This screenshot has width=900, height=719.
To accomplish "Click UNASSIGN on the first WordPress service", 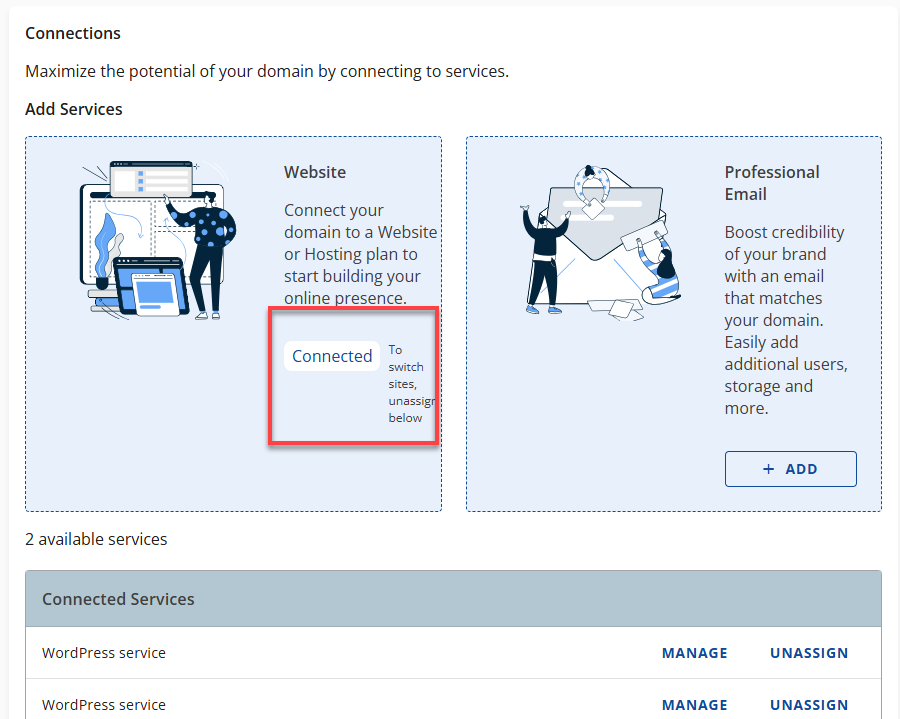I will click(x=808, y=652).
